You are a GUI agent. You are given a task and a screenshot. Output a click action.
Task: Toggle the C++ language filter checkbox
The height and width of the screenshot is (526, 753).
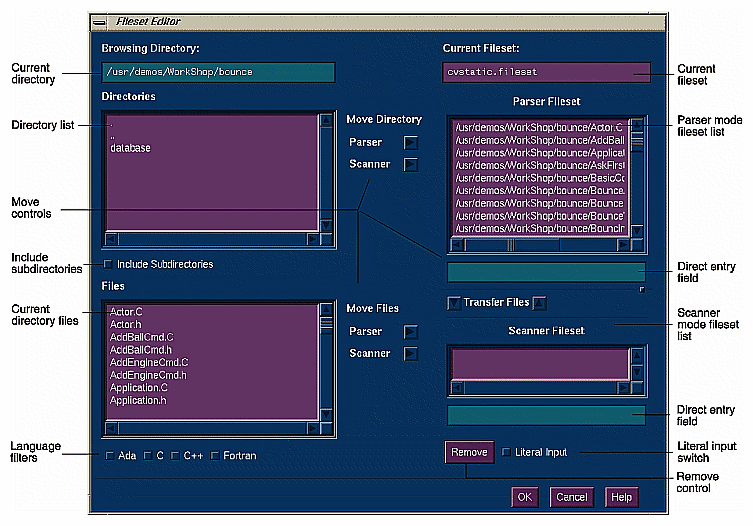point(175,455)
